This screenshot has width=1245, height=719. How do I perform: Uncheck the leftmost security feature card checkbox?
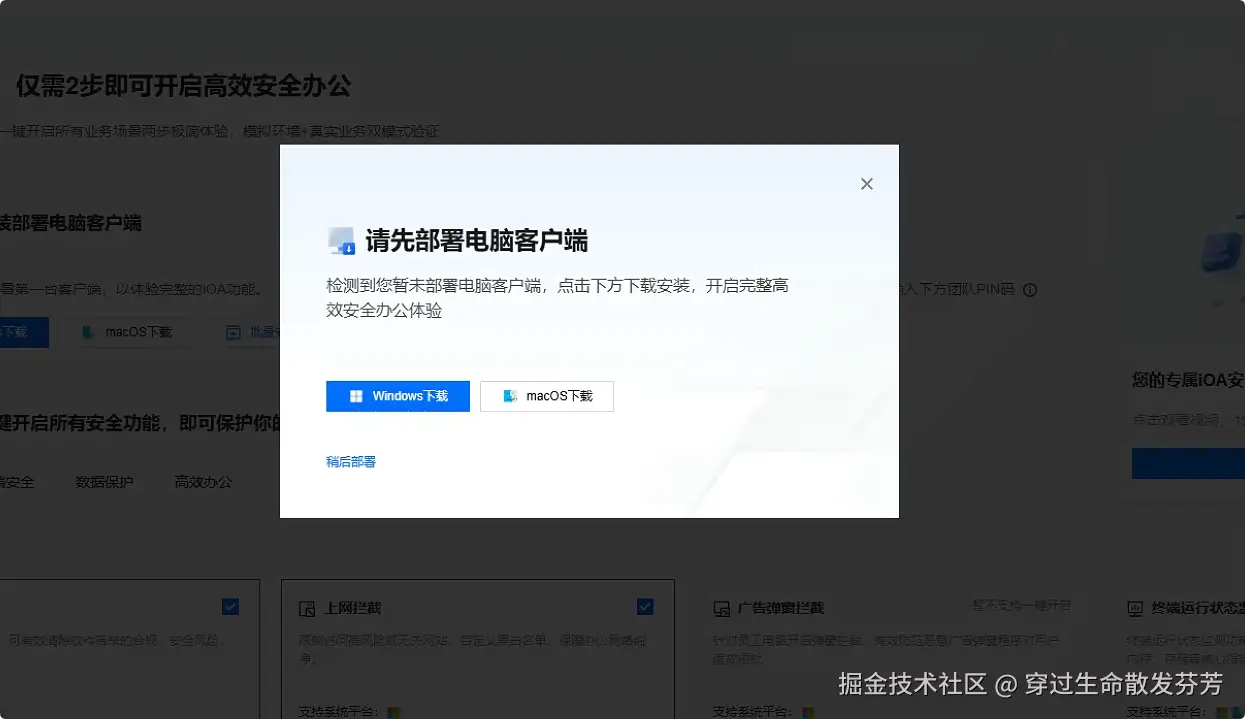pyautogui.click(x=231, y=606)
